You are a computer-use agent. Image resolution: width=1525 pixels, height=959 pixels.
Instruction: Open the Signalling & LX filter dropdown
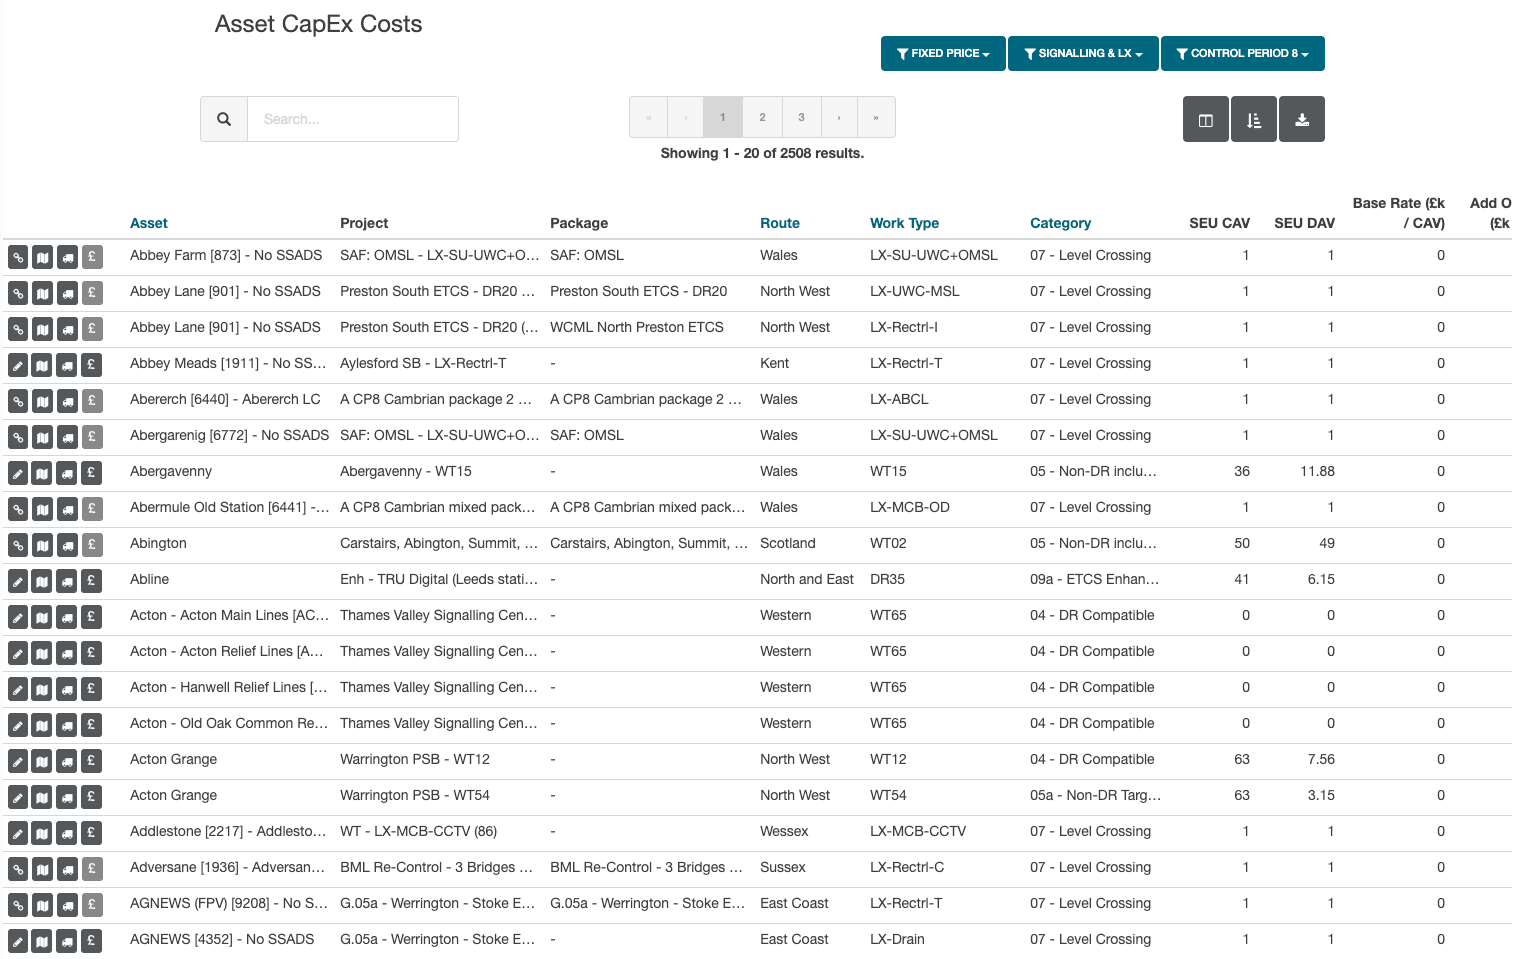[x=1083, y=54]
